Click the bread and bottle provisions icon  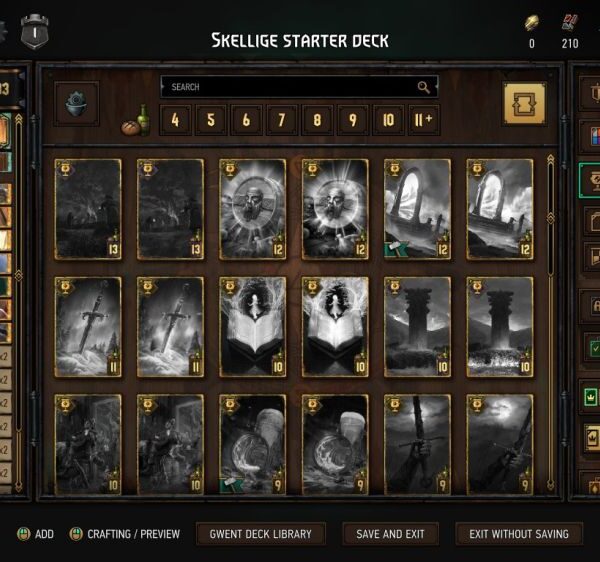pyautogui.click(x=135, y=120)
